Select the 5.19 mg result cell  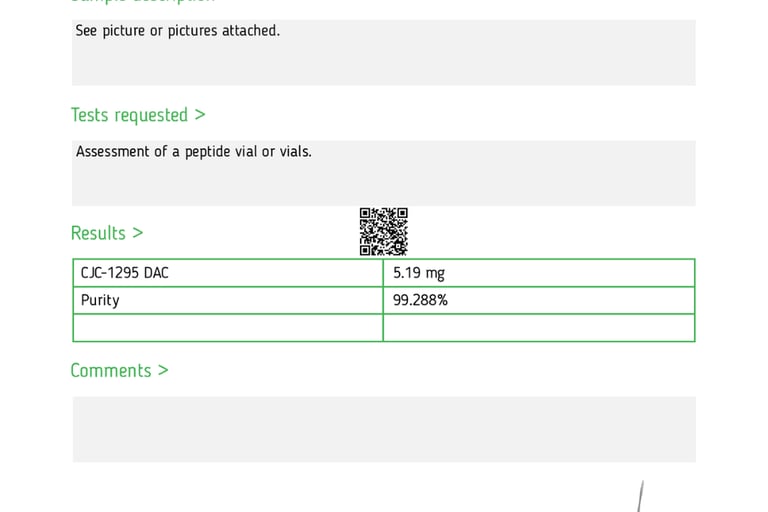[539, 273]
